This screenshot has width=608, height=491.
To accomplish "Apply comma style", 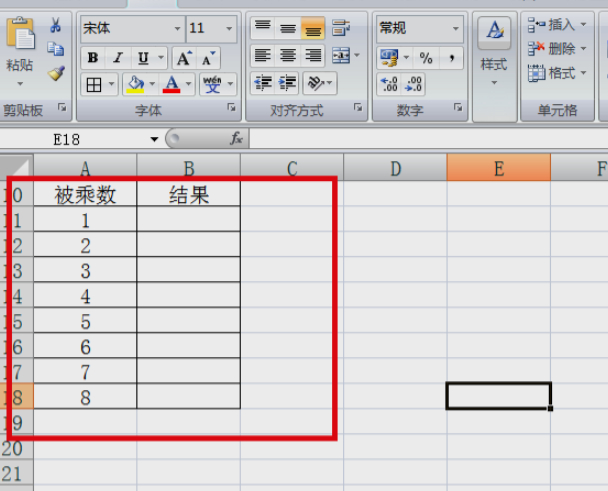I will point(451,58).
